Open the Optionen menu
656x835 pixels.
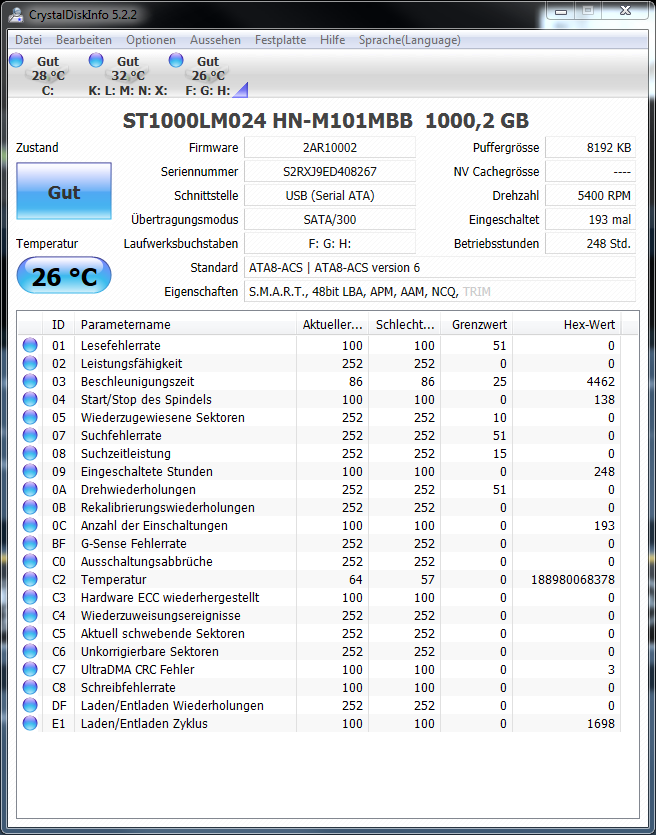pos(151,40)
